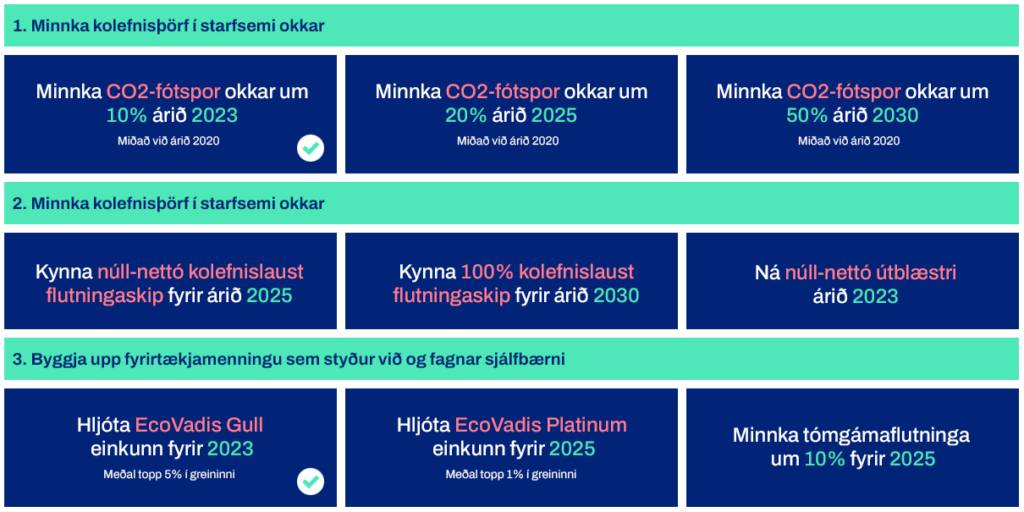Open the 50% CO2-fótspor 2030 card
1024x512 pixels.
click(852, 114)
